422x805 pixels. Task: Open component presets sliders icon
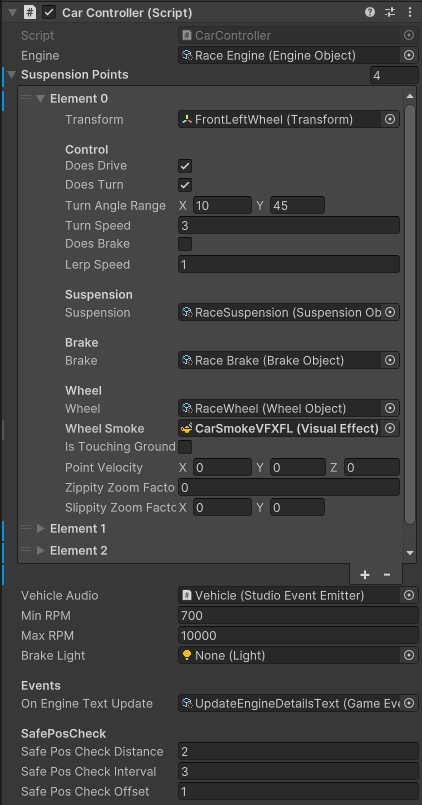pyautogui.click(x=390, y=12)
